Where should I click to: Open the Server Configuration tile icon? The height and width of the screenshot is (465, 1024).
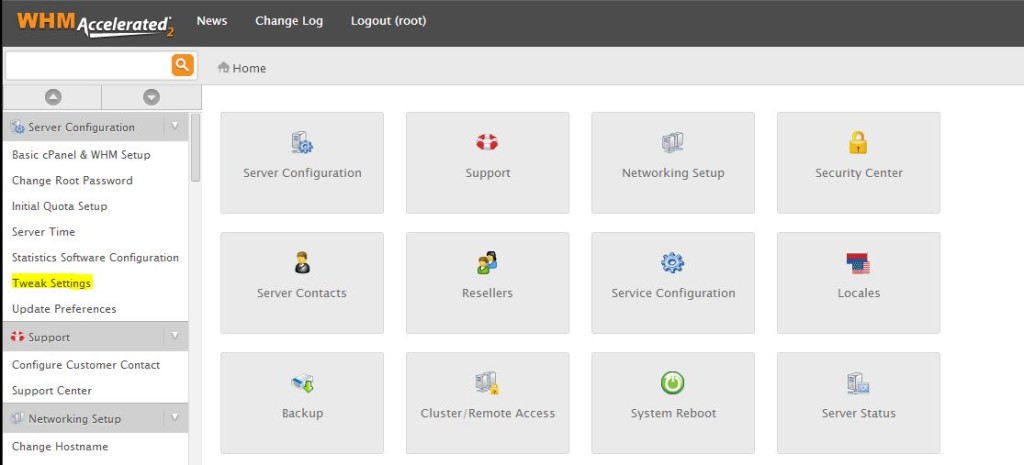tap(302, 142)
